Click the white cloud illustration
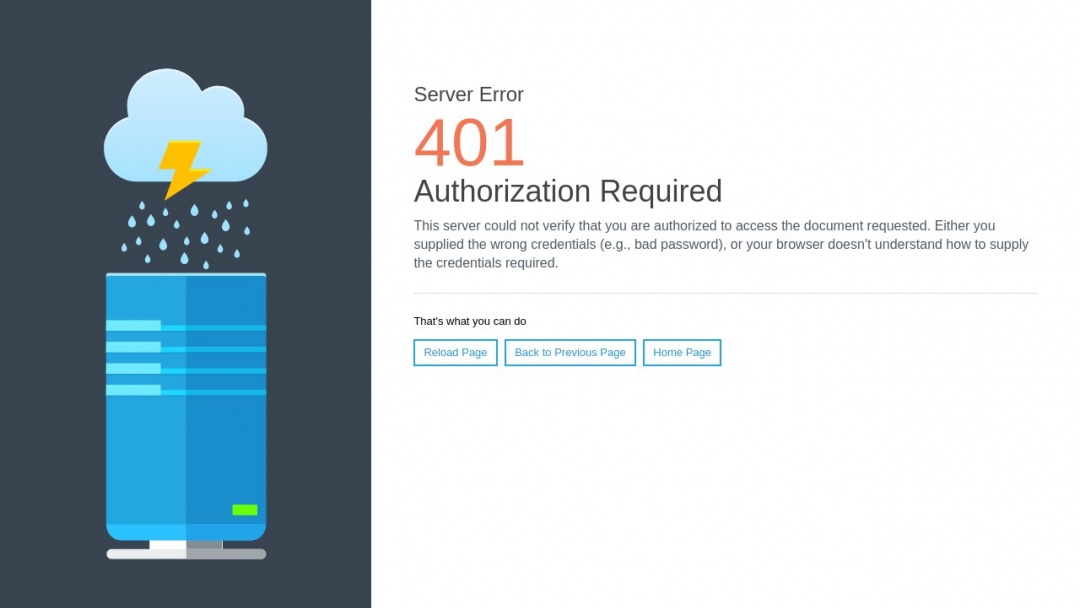Screen dimensions: 1080x608 (x=186, y=115)
